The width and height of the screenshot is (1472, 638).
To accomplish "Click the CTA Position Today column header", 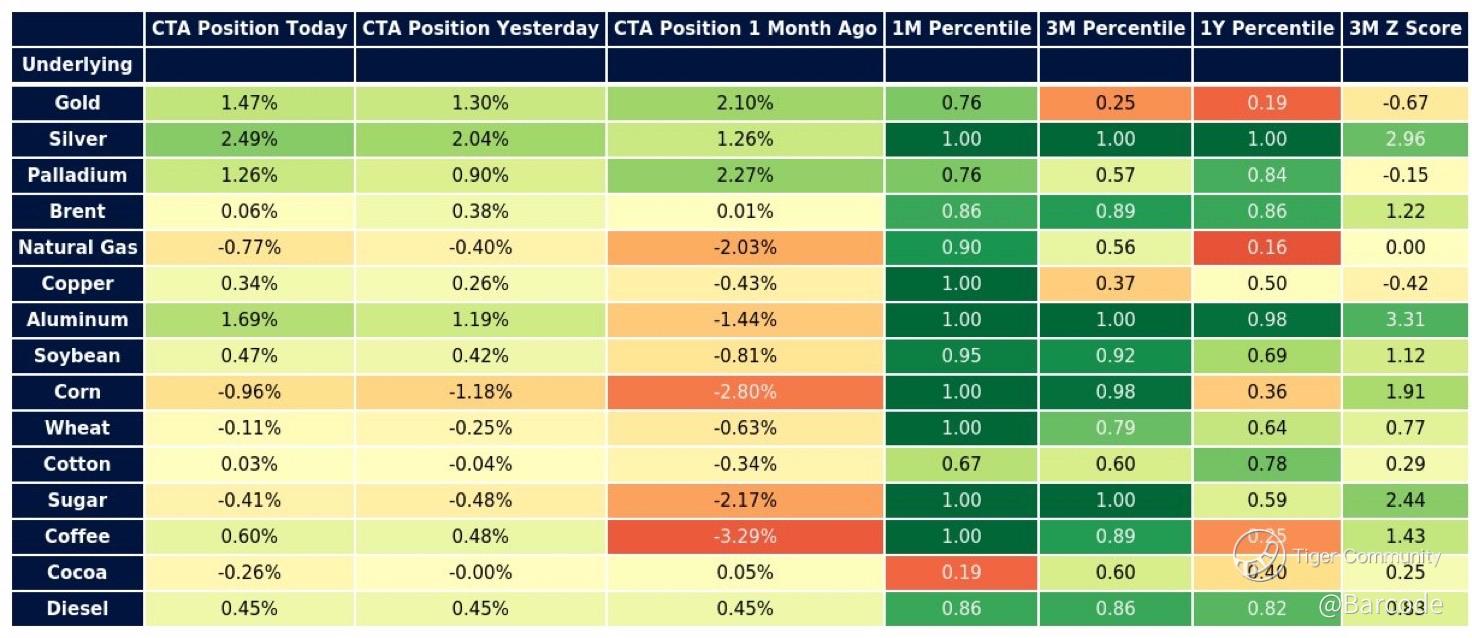I will (249, 28).
